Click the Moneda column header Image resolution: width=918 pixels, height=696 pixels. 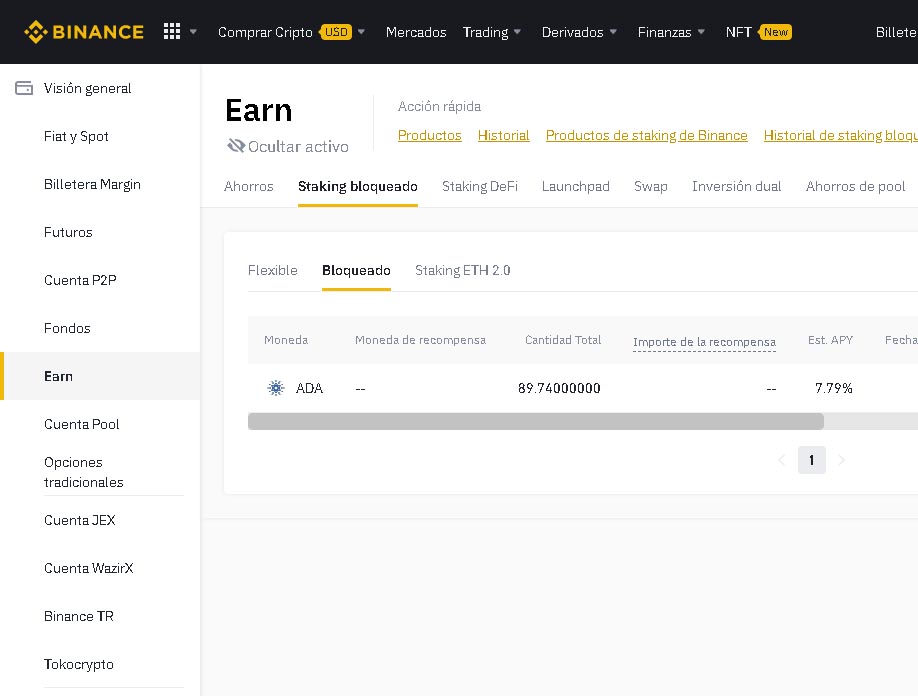coord(286,340)
